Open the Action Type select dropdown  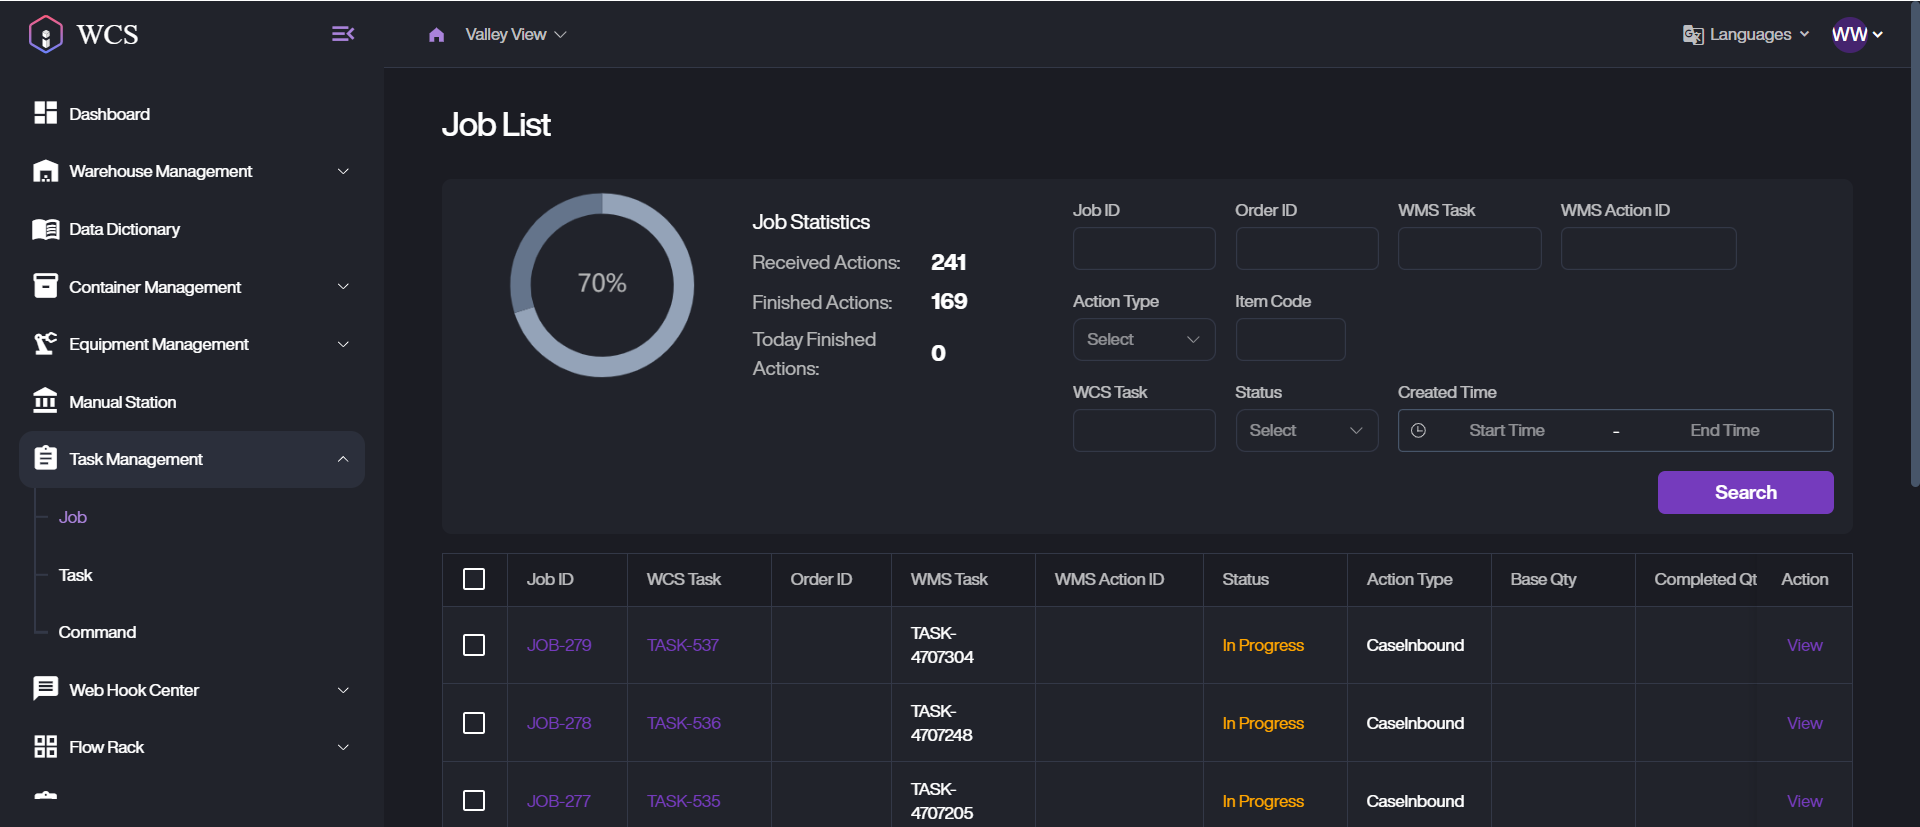[x=1144, y=339]
